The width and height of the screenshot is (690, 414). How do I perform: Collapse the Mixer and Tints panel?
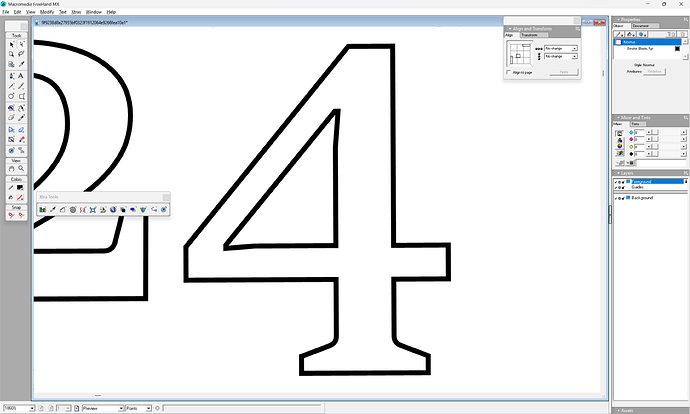tap(618, 117)
